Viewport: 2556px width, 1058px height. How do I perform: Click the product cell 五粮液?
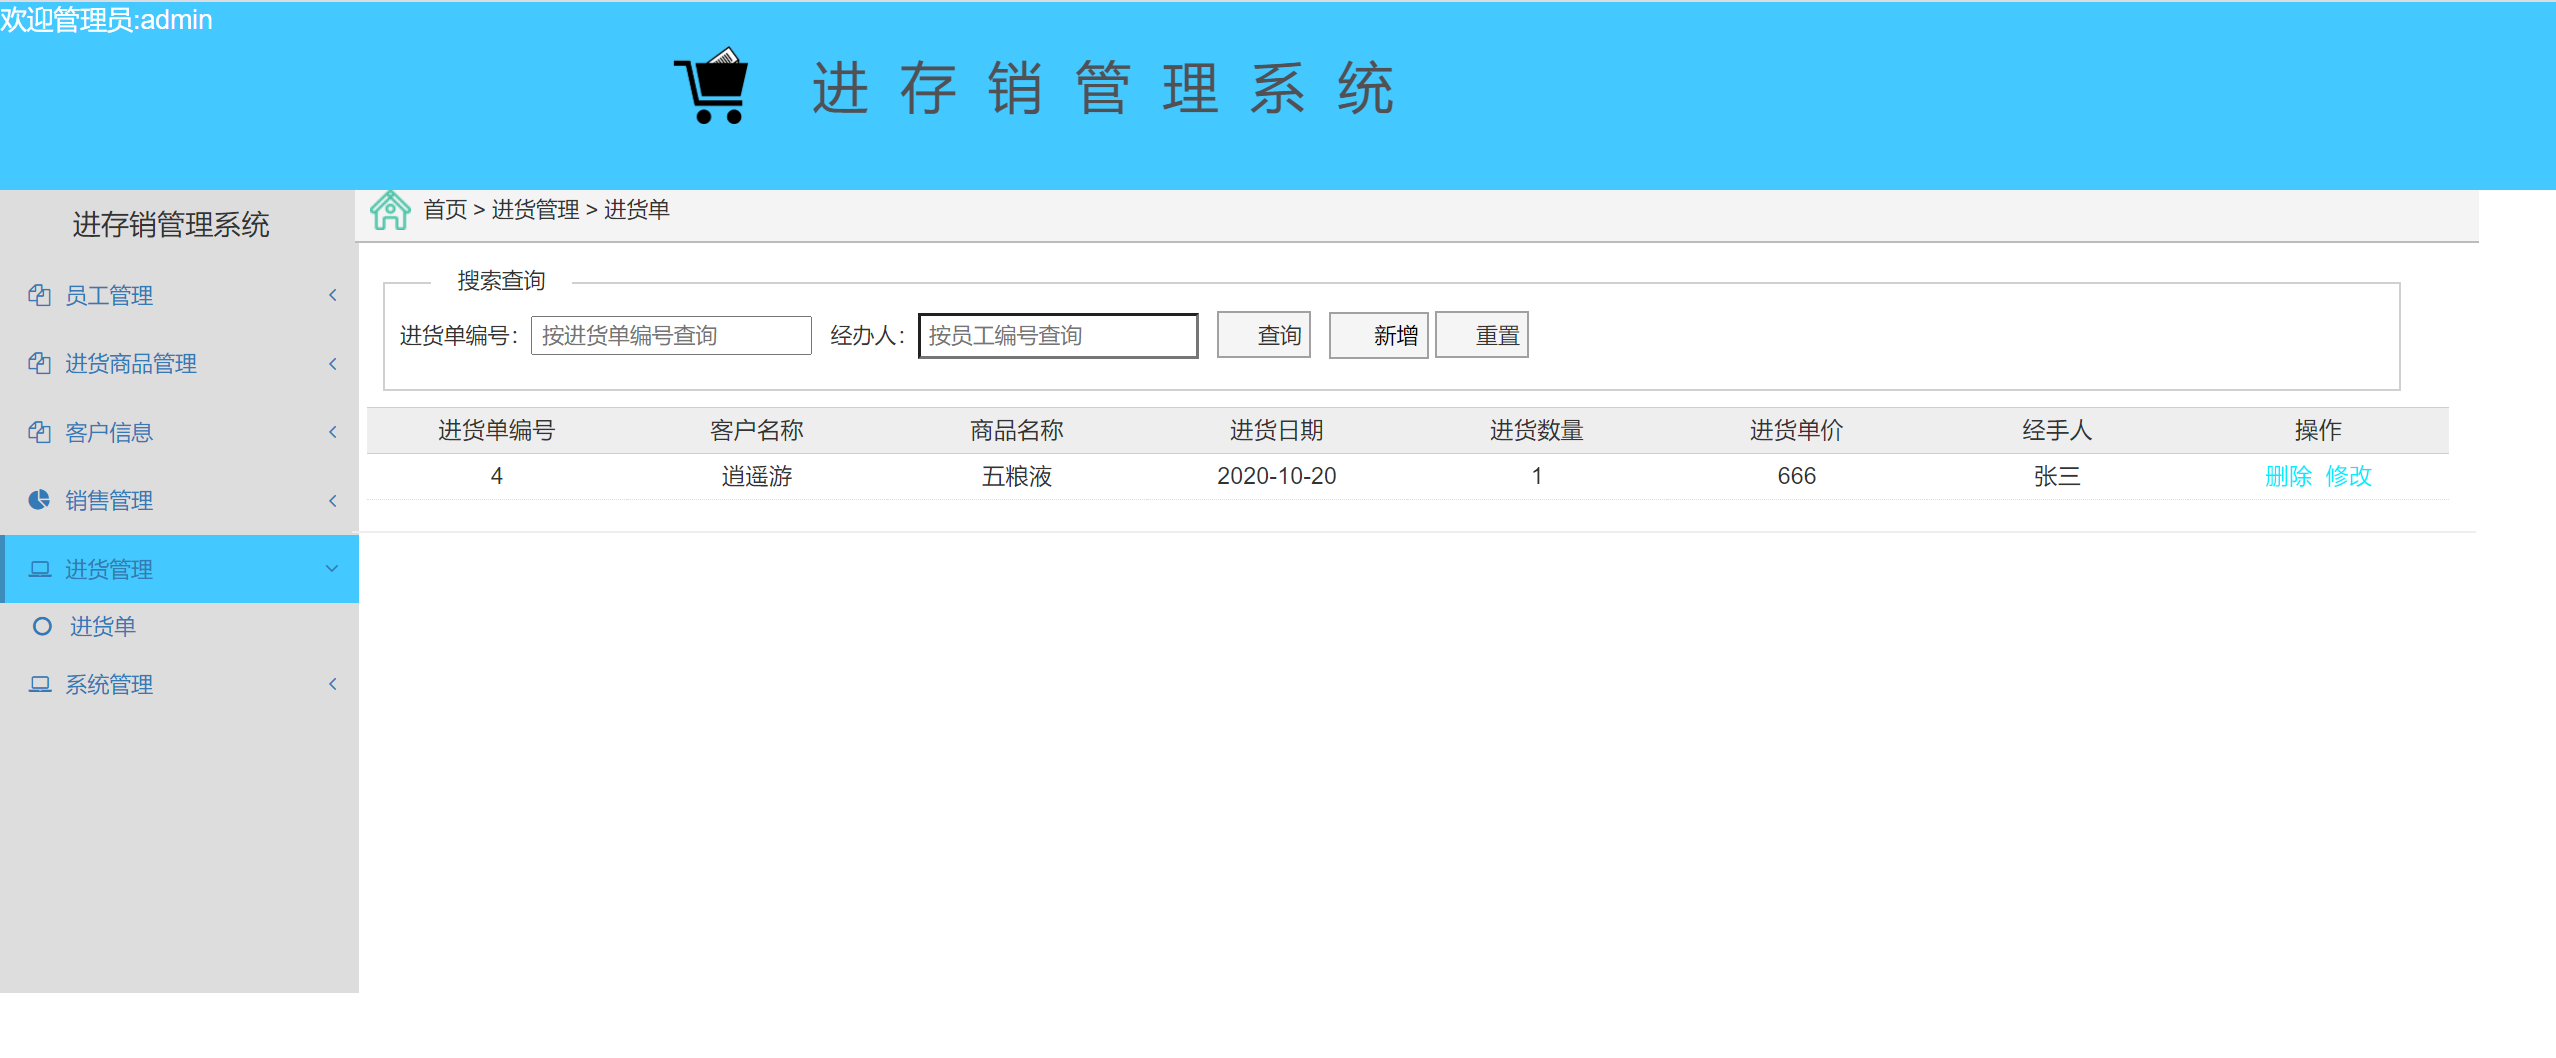[x=1016, y=476]
